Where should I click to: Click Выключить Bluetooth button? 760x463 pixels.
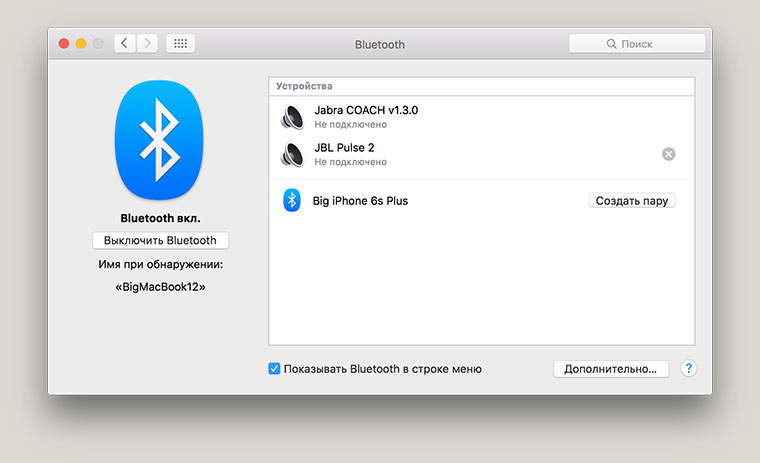click(x=160, y=240)
